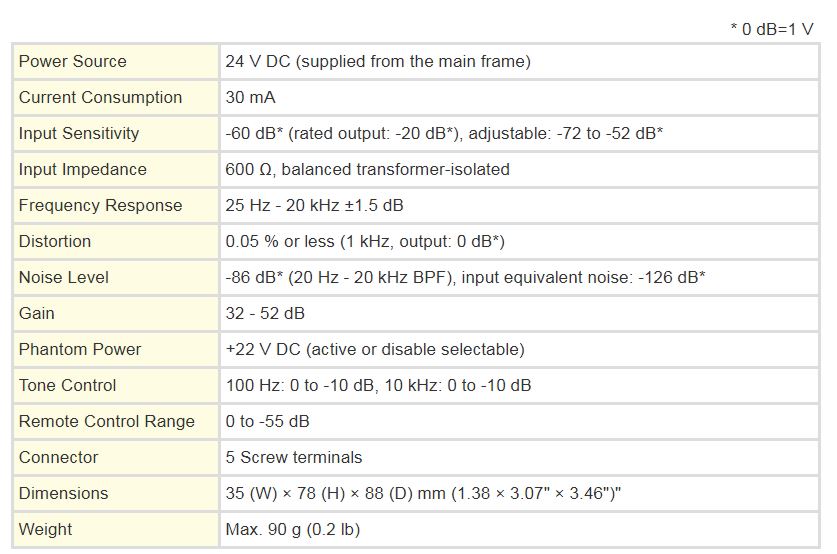Click the Input Impedance label

[83, 169]
